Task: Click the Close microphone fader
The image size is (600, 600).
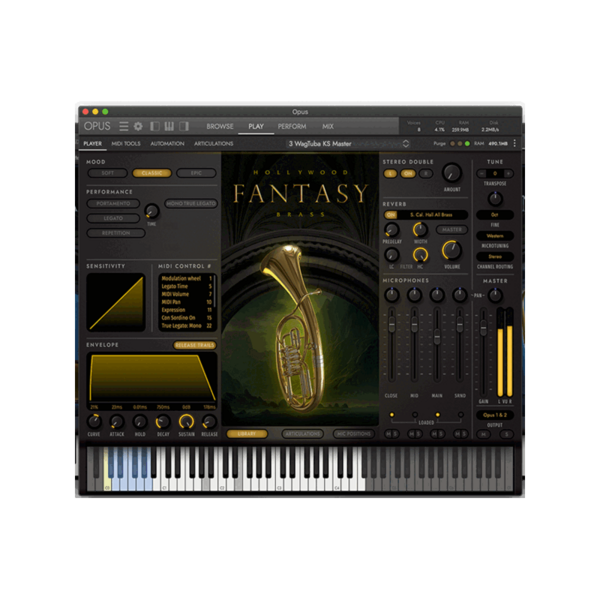Action: pos(391,325)
